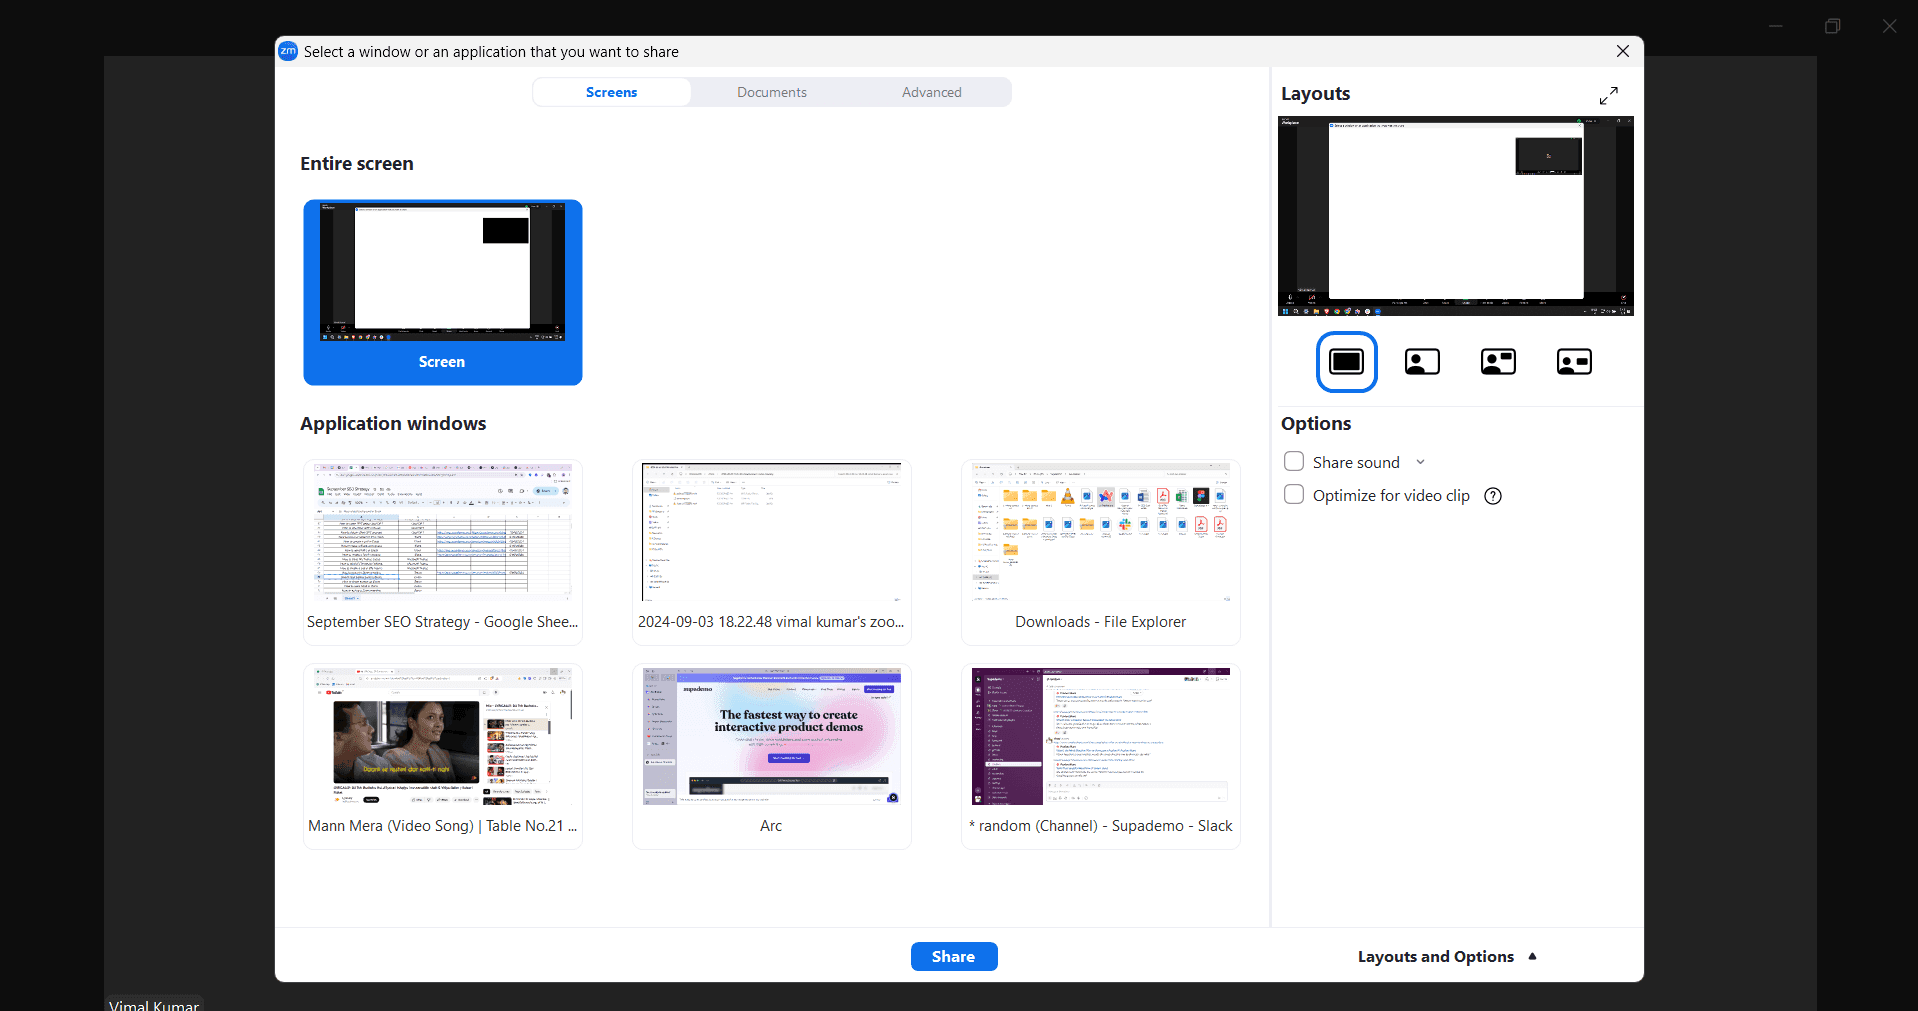
Task: Enable the Share sound checkbox
Action: click(1292, 461)
